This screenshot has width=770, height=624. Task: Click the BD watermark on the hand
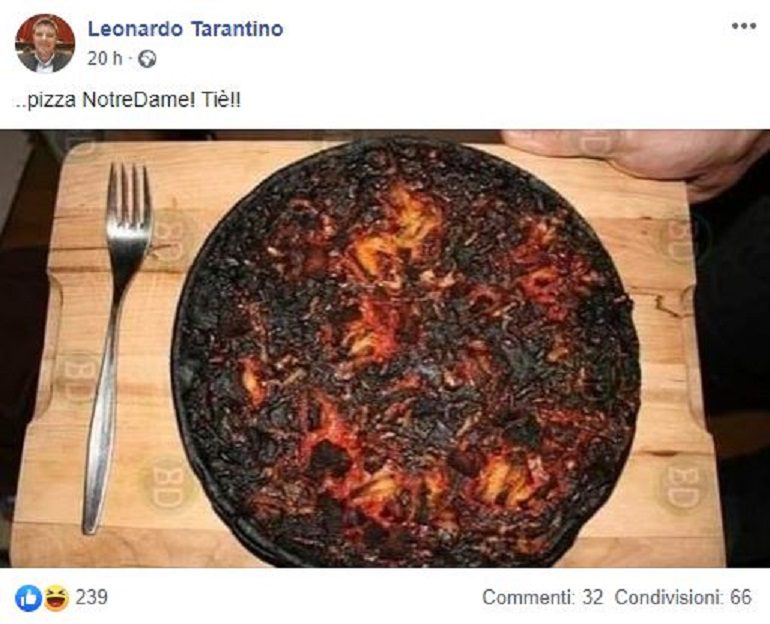595,142
